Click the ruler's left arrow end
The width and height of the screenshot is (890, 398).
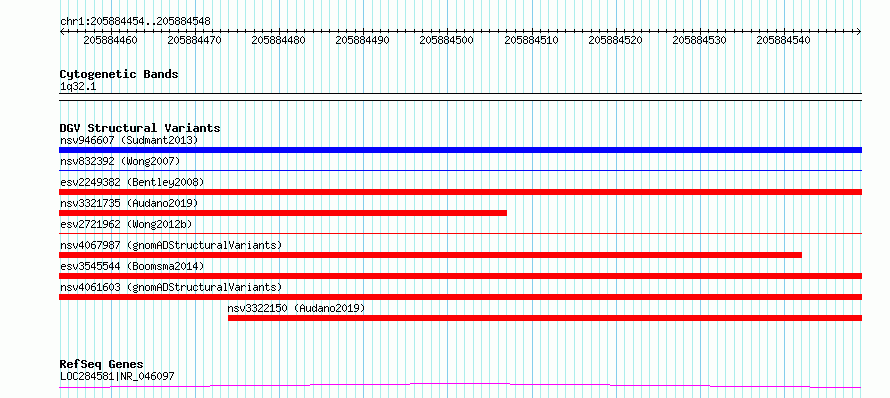pos(62,32)
